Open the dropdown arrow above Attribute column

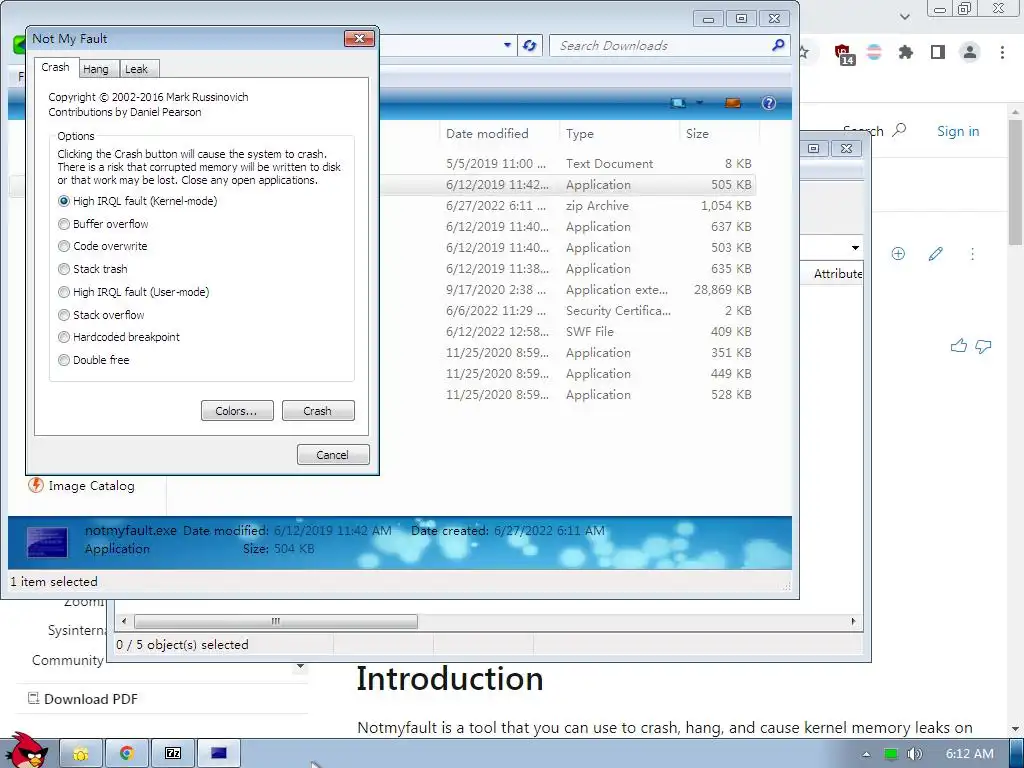(x=855, y=248)
